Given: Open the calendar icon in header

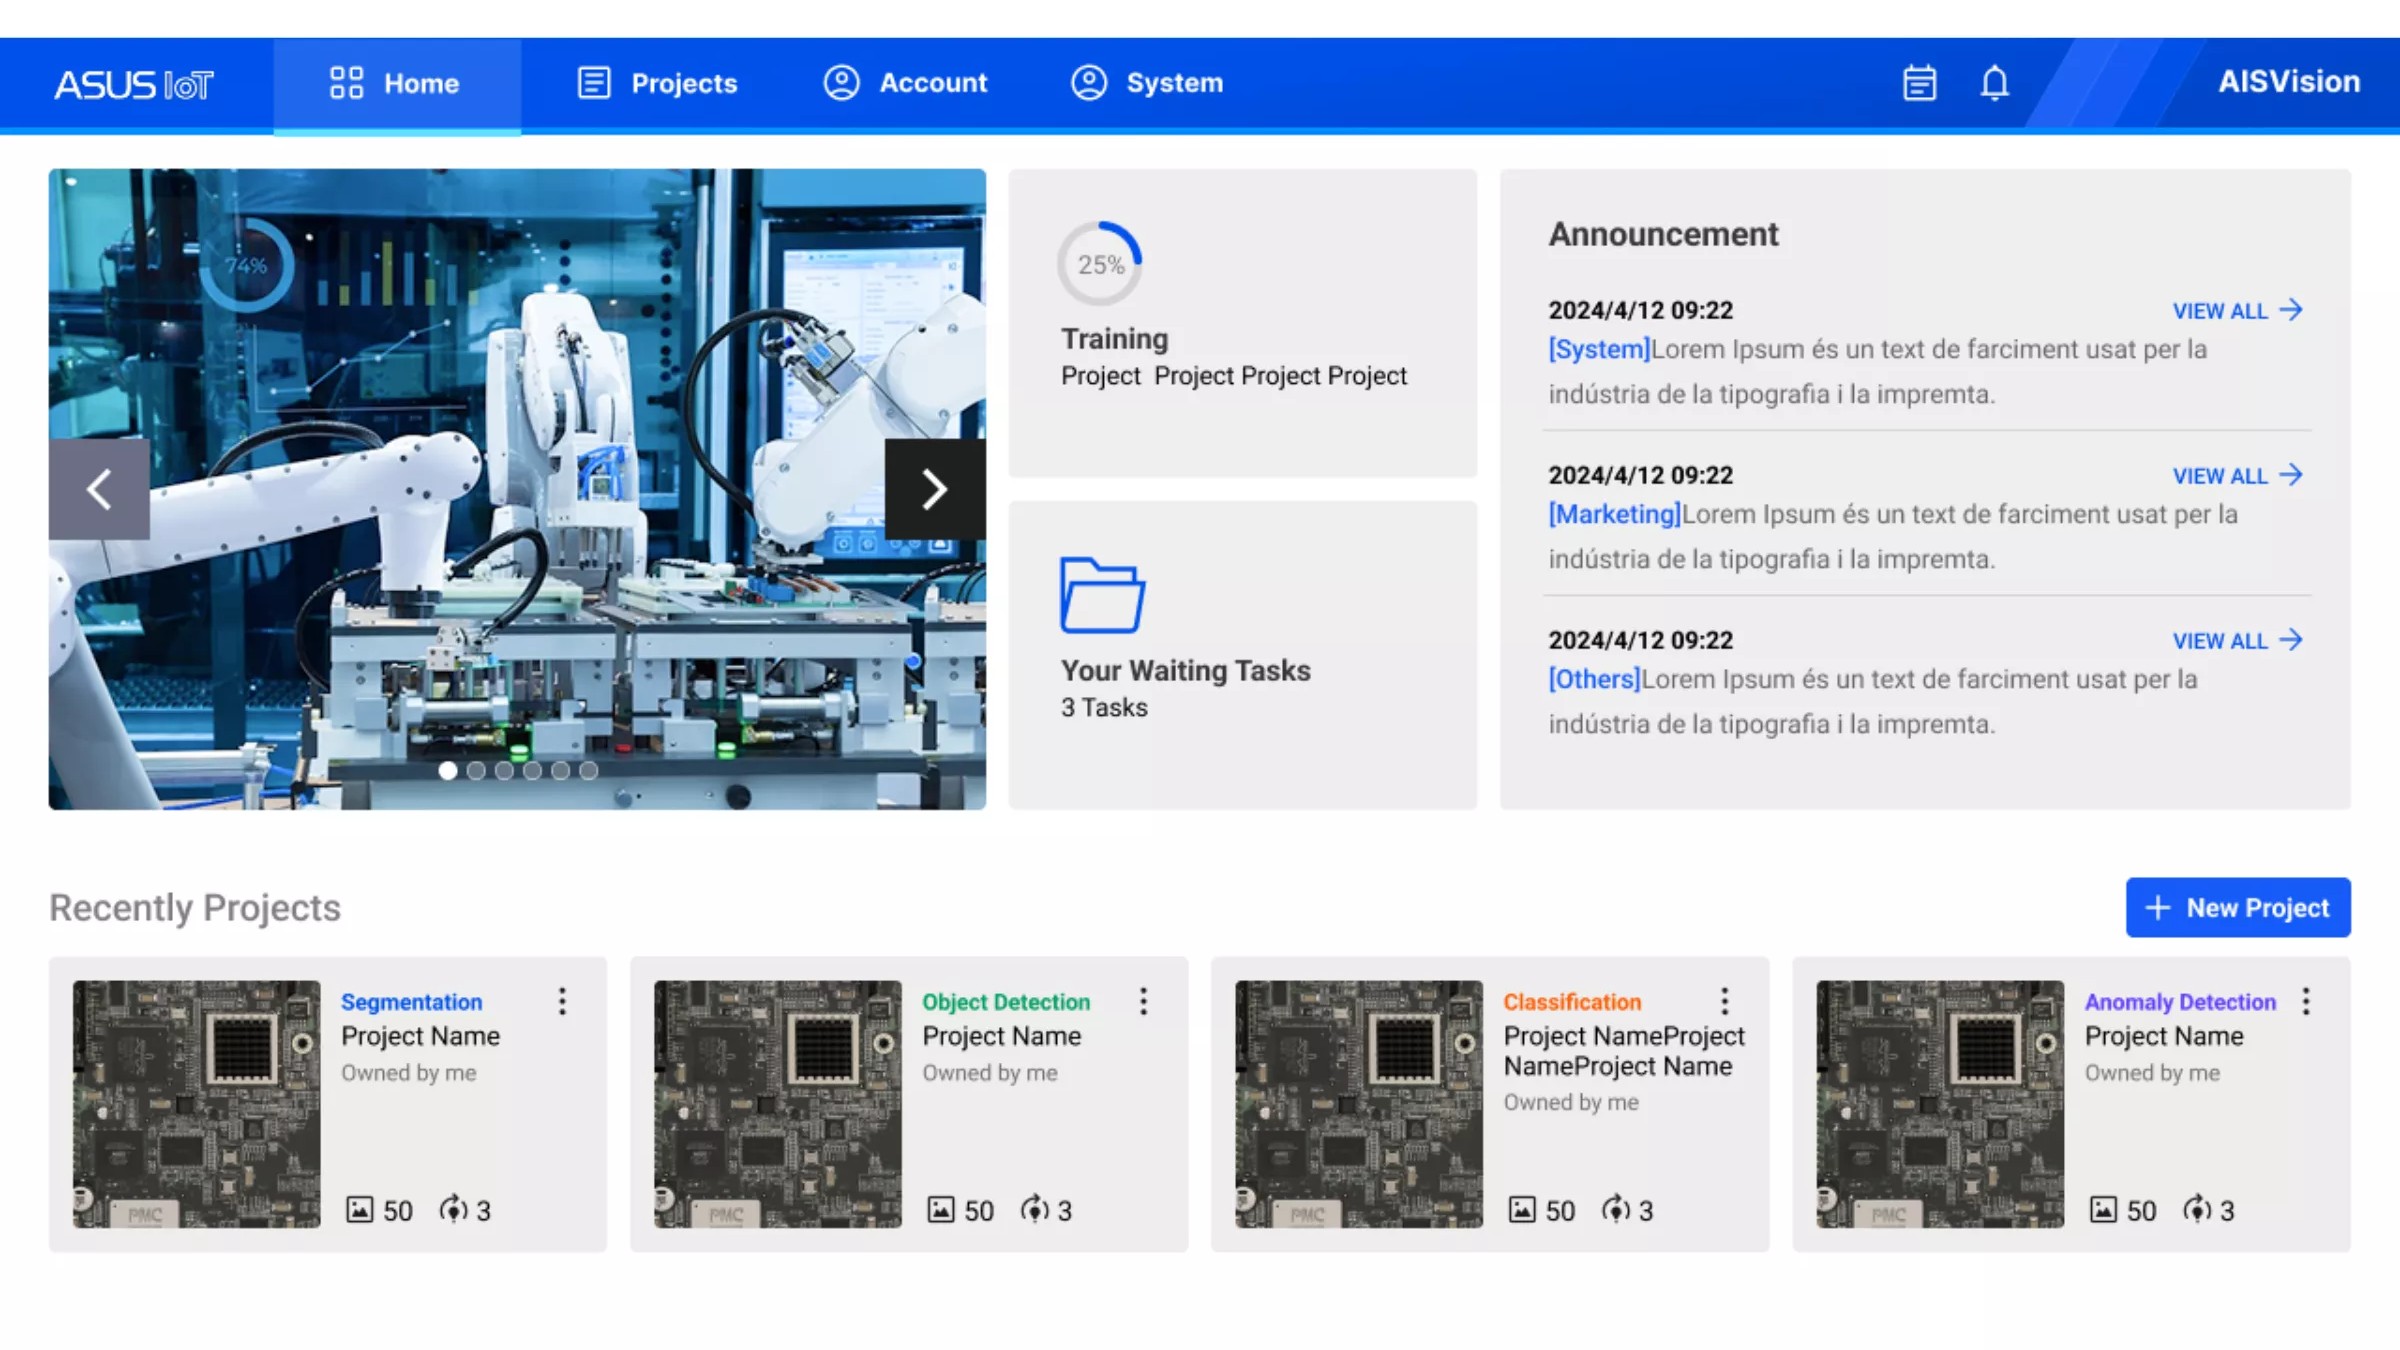Looking at the screenshot, I should tap(1919, 83).
